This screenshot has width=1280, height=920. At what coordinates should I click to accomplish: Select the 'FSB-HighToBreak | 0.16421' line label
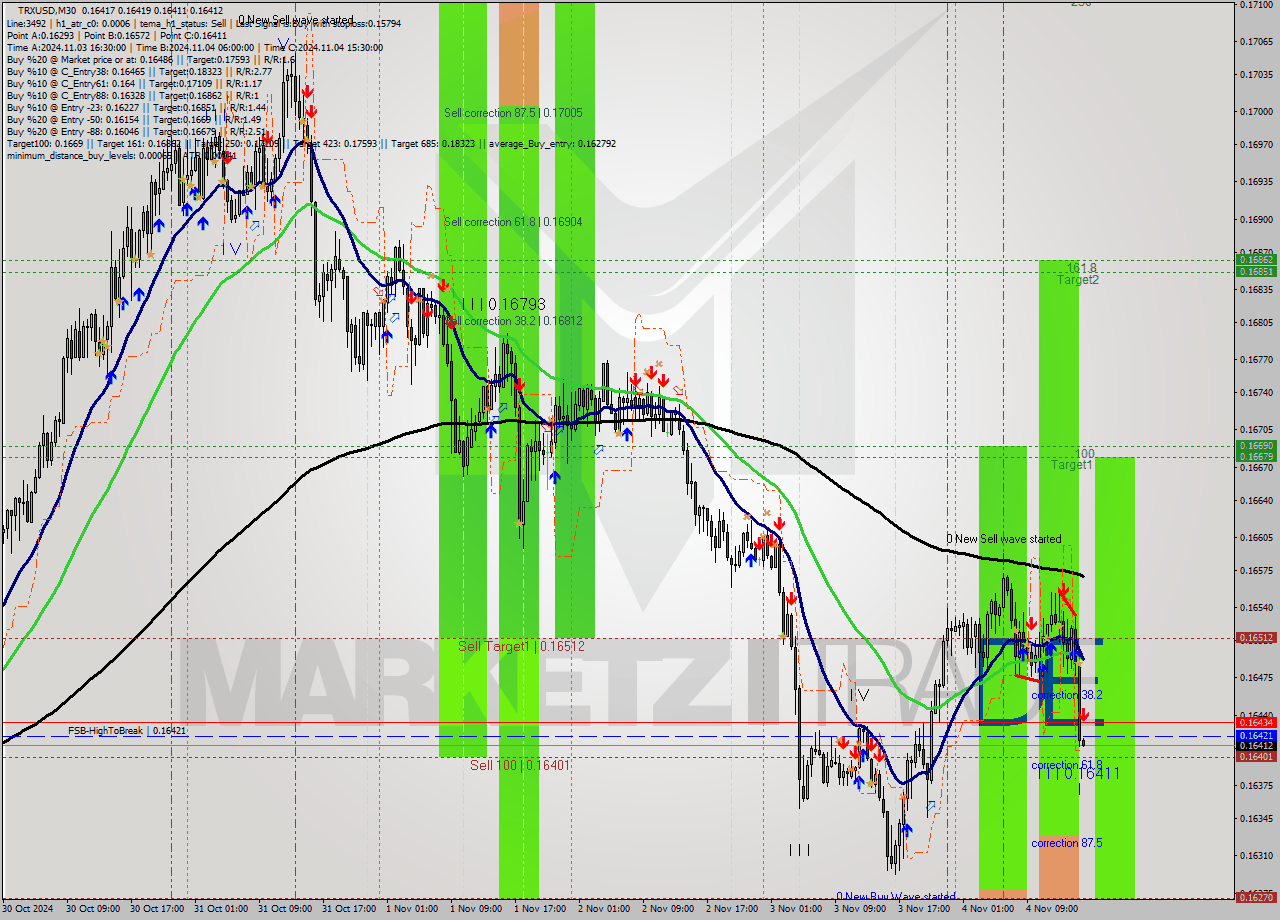(128, 731)
